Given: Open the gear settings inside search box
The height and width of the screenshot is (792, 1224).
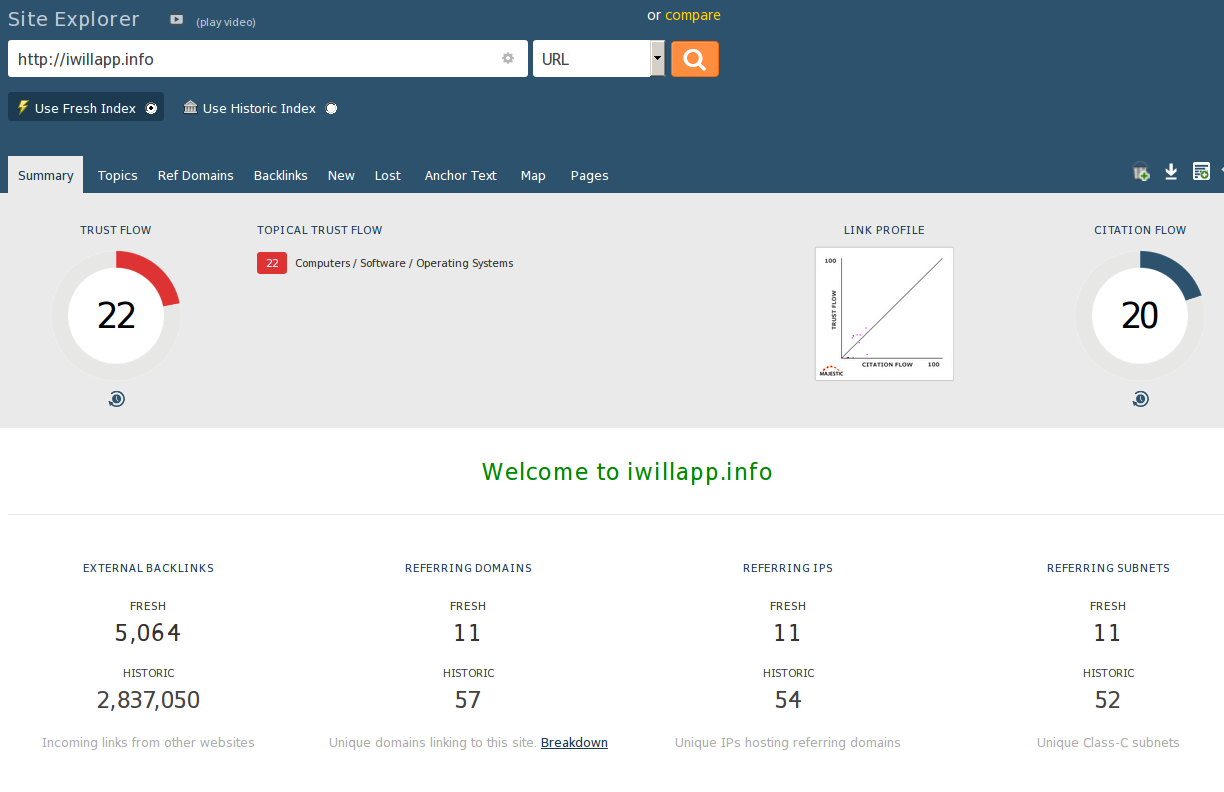Looking at the screenshot, I should pyautogui.click(x=508, y=59).
